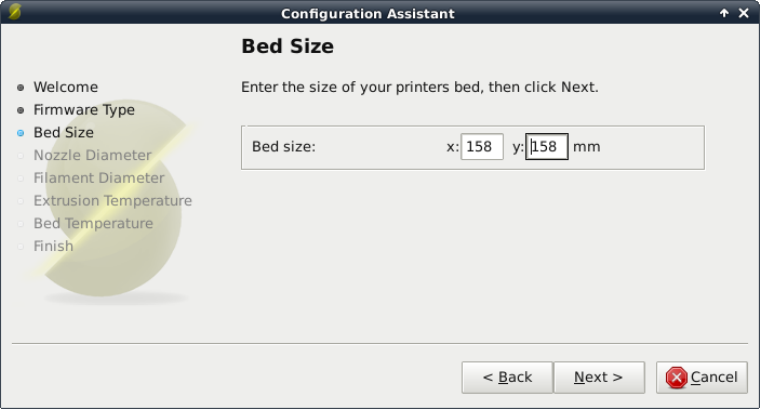Click the "mm" unit label
760x409 pixels.
point(587,147)
